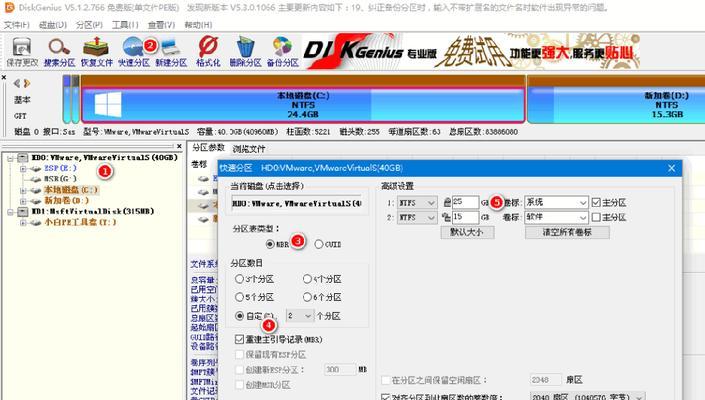
Task: Choose the 4 partitions option
Action: pos(308,279)
